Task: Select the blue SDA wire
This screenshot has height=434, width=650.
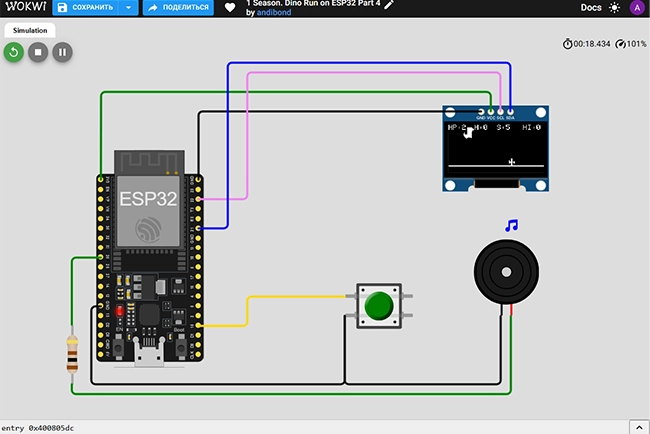Action: (x=369, y=63)
